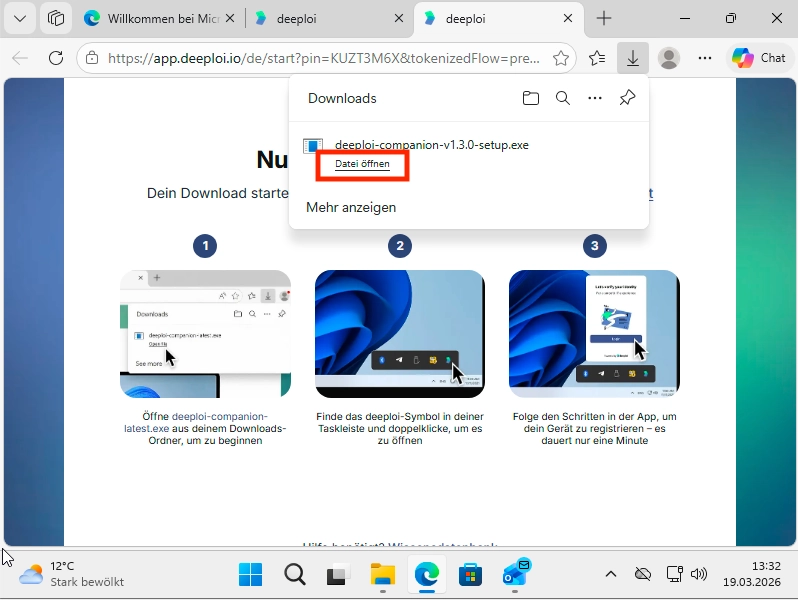Click the cloud sync tray icon
798x600 pixels.
[x=643, y=575]
